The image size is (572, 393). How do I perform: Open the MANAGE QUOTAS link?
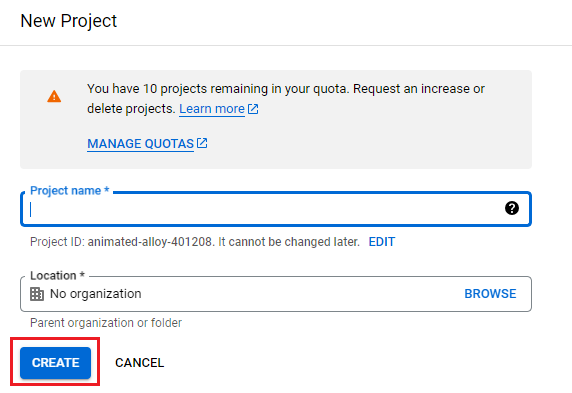pos(140,144)
